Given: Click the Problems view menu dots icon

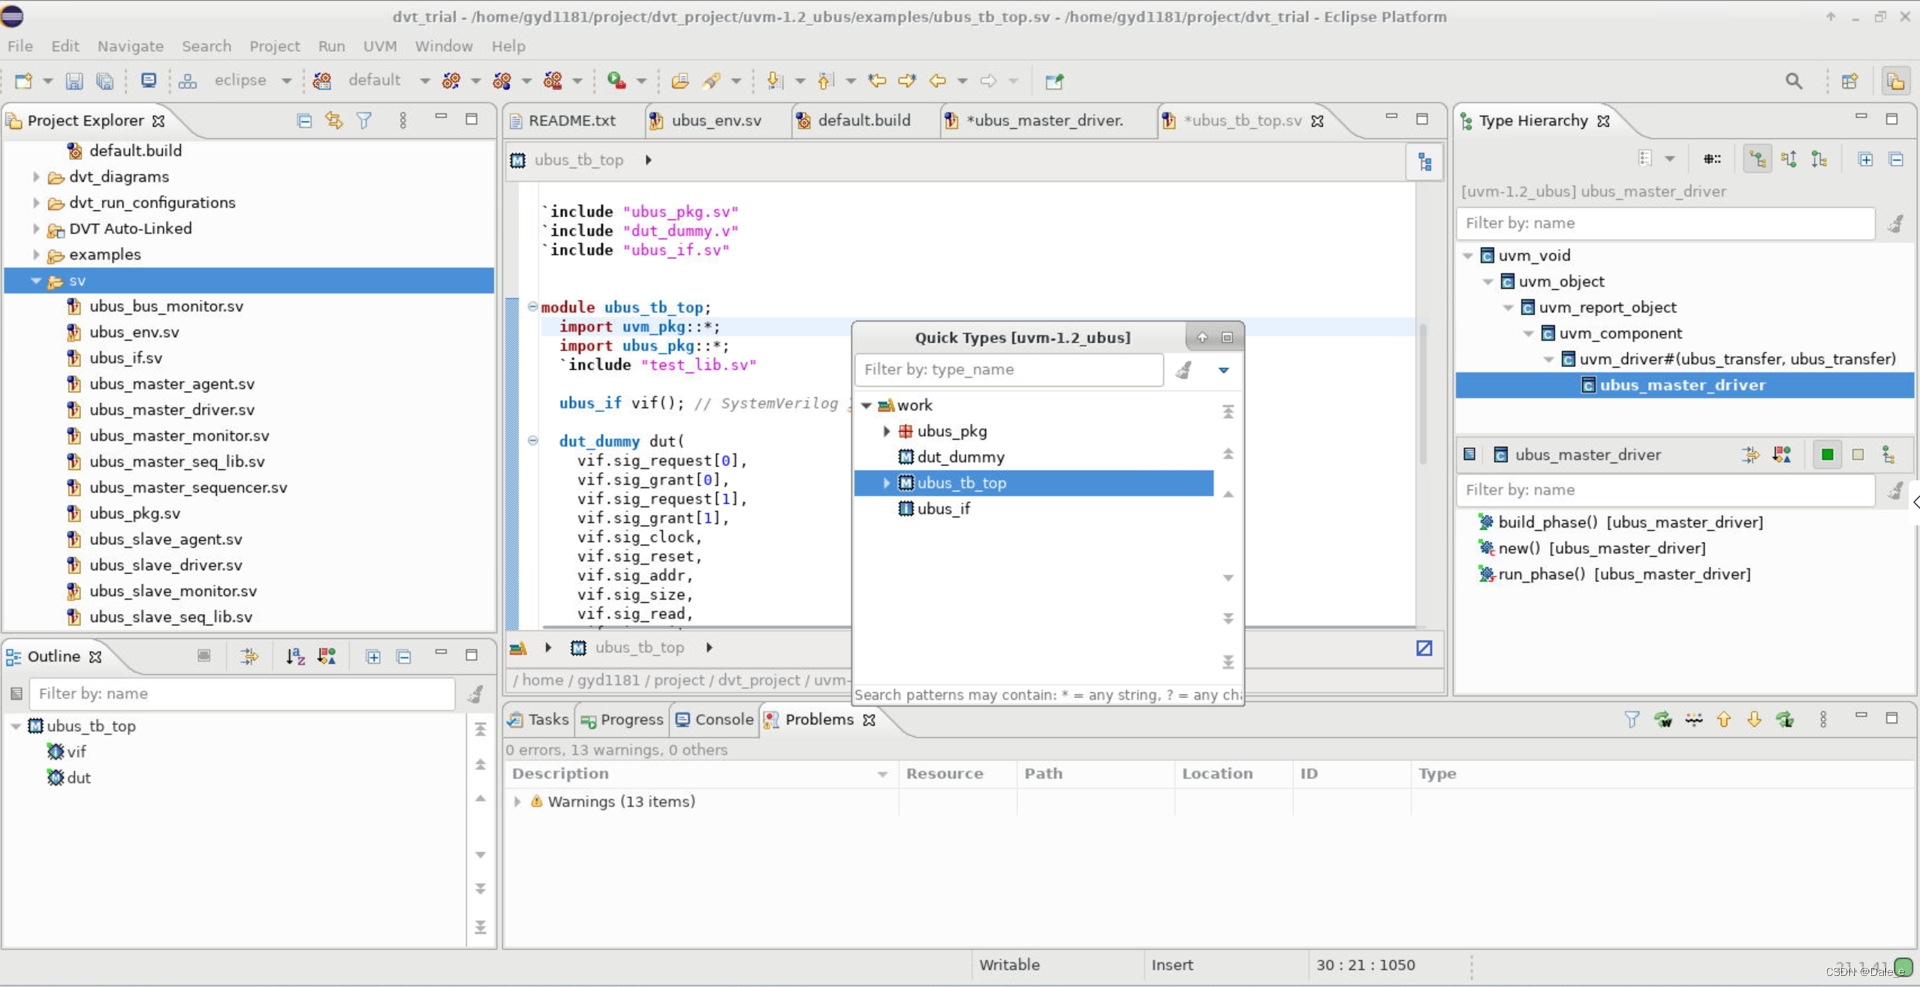Looking at the screenshot, I should coord(1823,719).
